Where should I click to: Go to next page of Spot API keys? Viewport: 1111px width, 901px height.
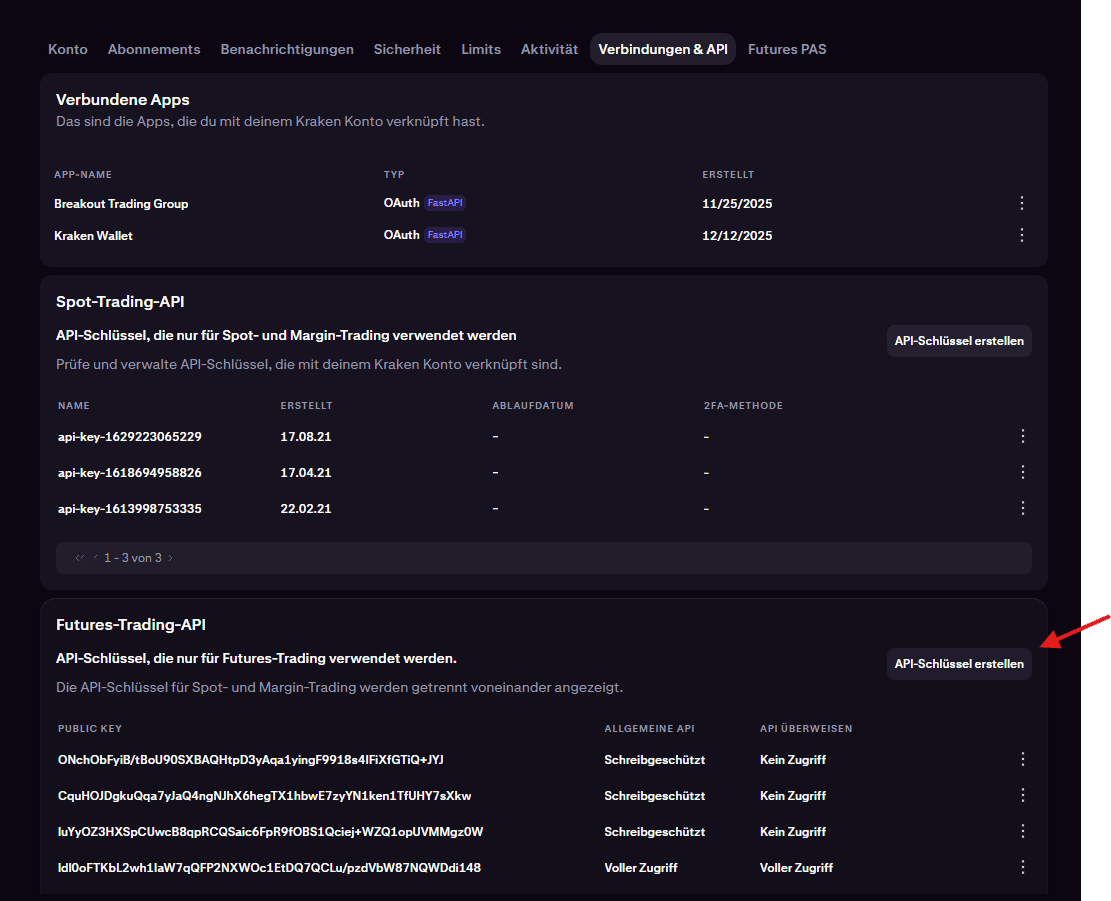click(171, 558)
